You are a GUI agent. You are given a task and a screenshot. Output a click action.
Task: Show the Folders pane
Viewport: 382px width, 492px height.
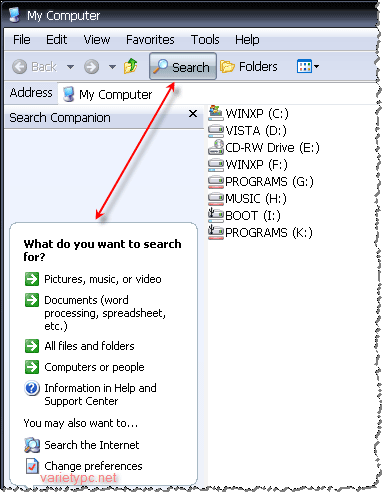coord(249,67)
